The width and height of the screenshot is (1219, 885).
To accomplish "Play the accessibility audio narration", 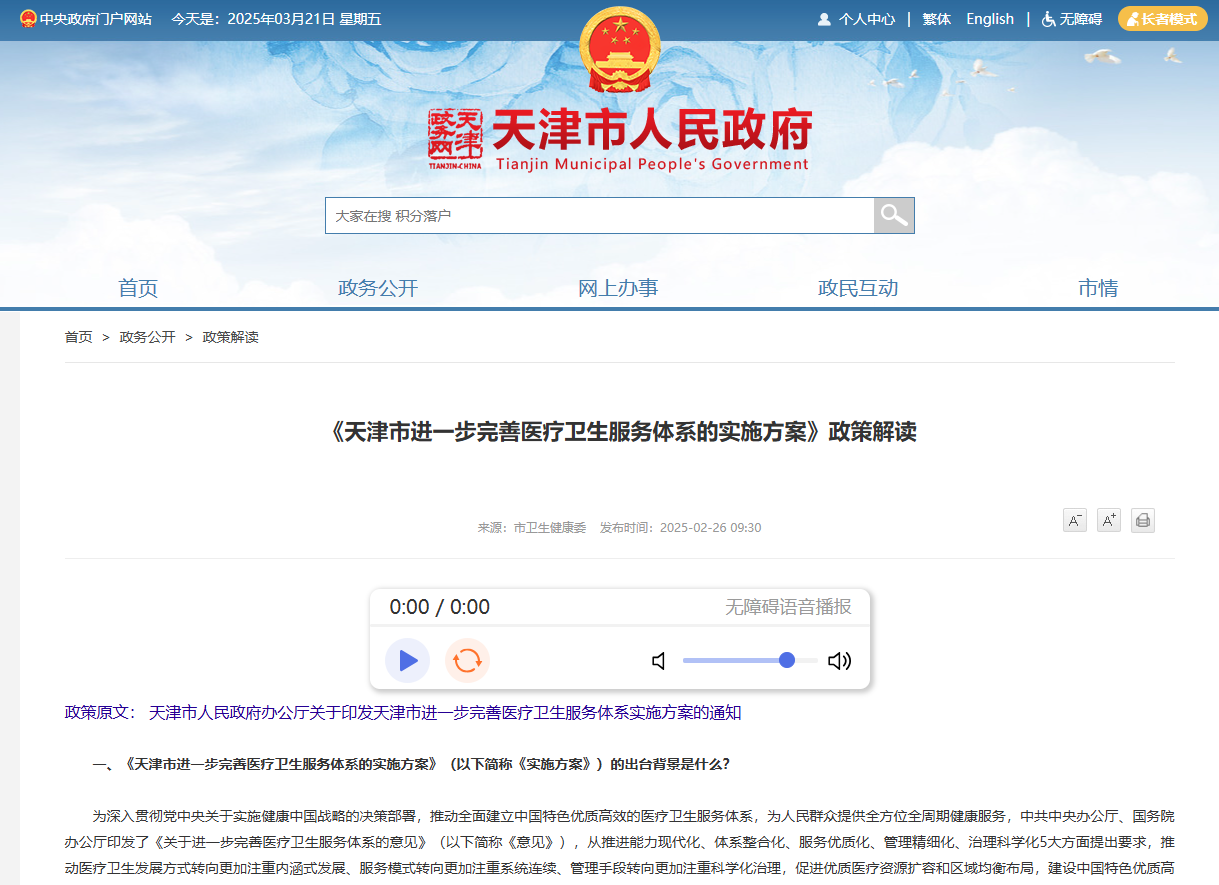I will tap(407, 660).
